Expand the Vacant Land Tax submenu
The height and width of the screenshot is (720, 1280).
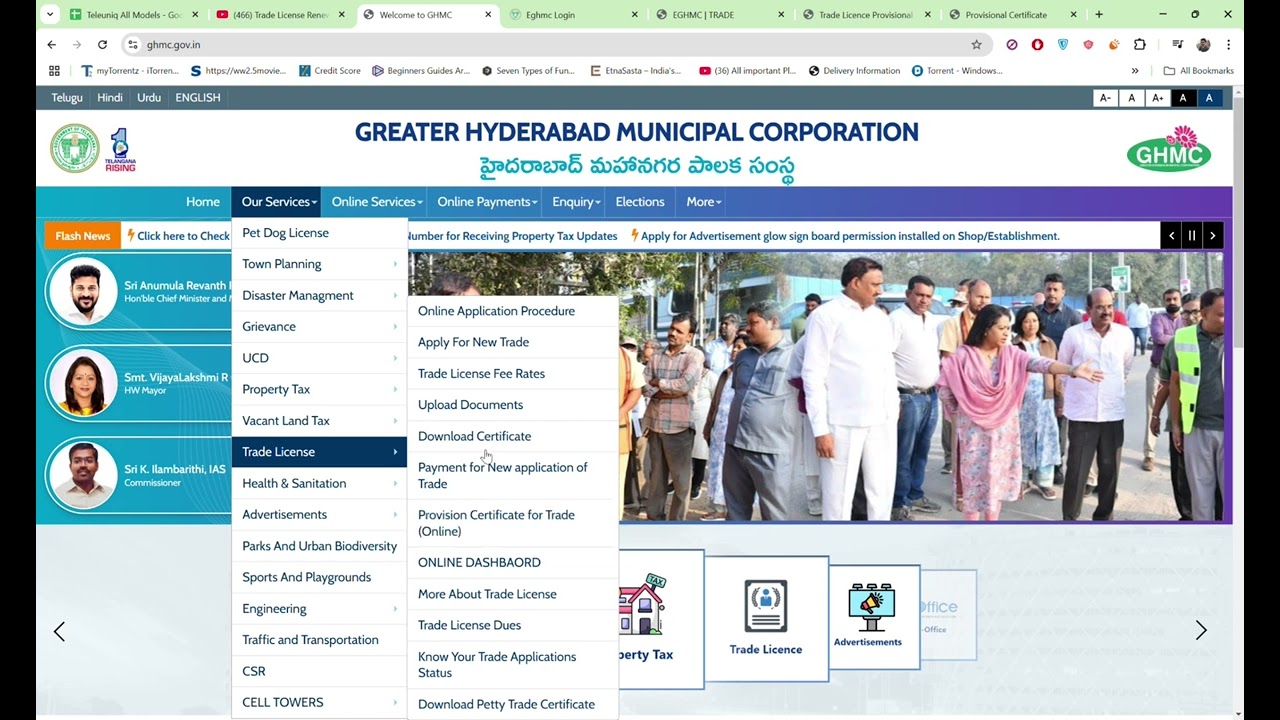319,421
